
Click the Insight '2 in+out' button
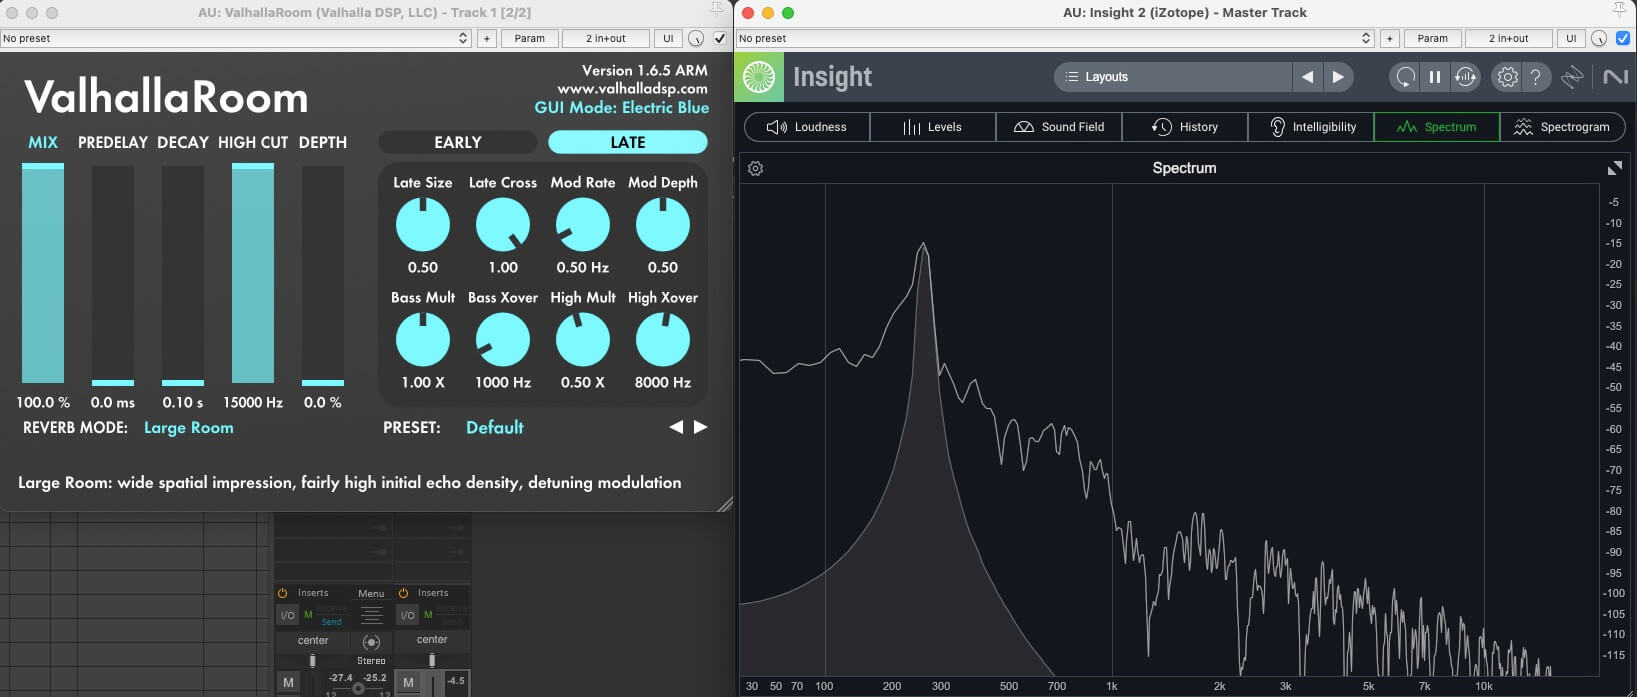pos(1508,39)
